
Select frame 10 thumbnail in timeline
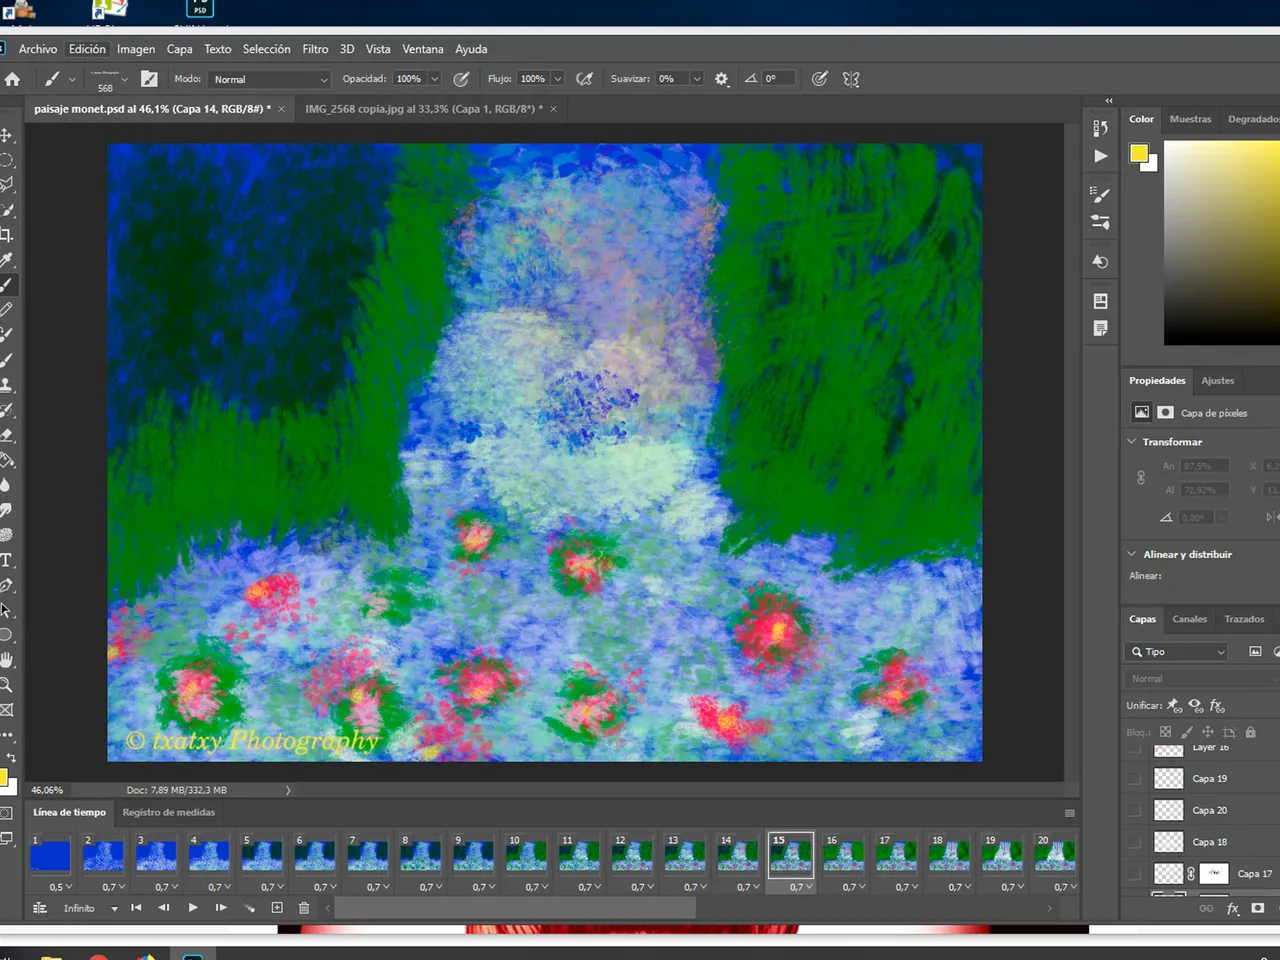[x=526, y=855]
